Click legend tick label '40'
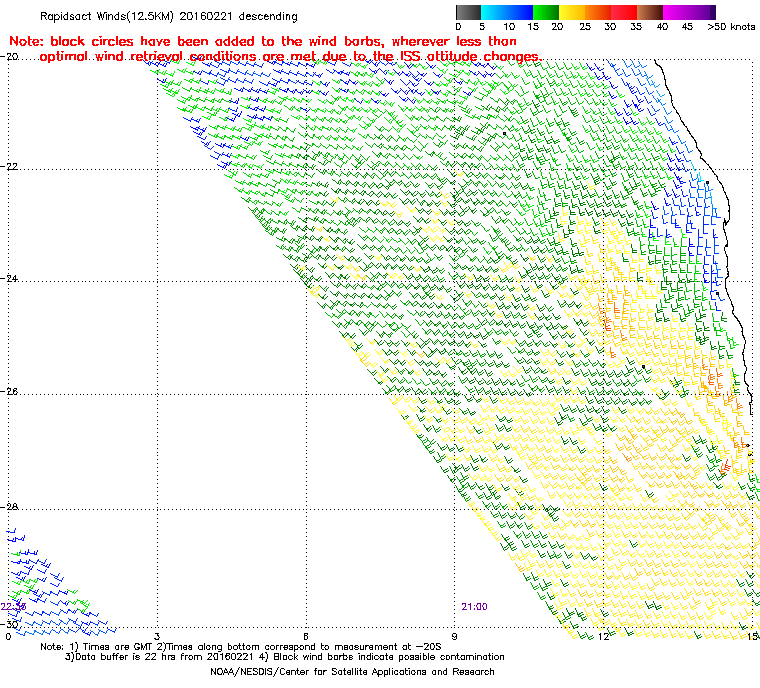 662,27
